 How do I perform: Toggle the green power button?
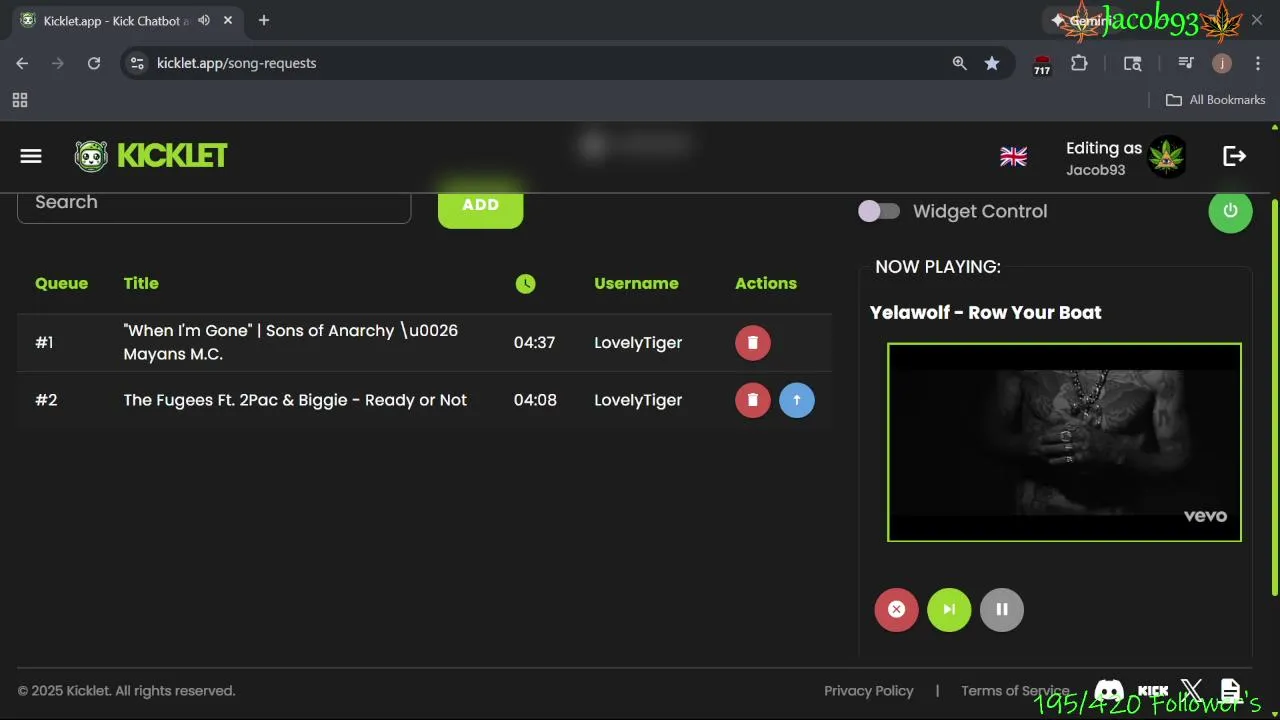(x=1230, y=211)
